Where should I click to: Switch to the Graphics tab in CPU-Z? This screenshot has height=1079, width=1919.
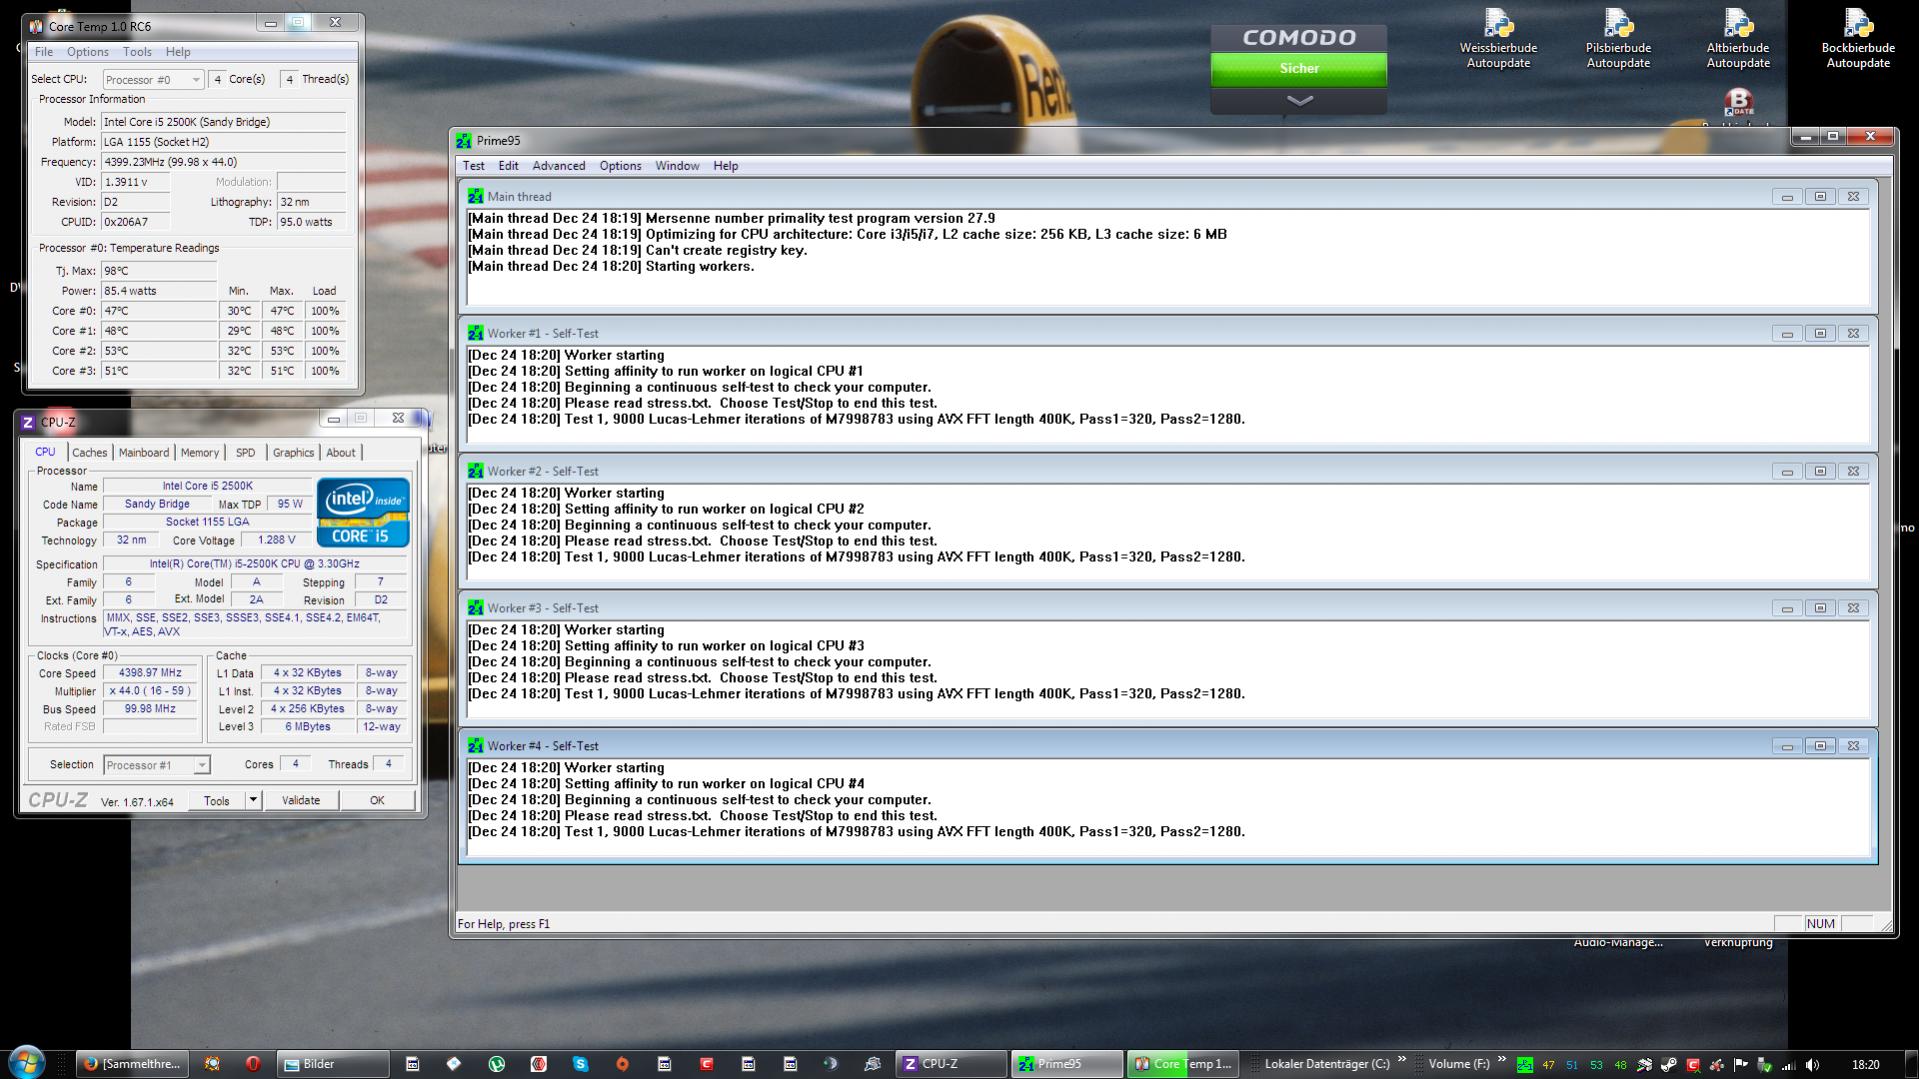pyautogui.click(x=293, y=453)
